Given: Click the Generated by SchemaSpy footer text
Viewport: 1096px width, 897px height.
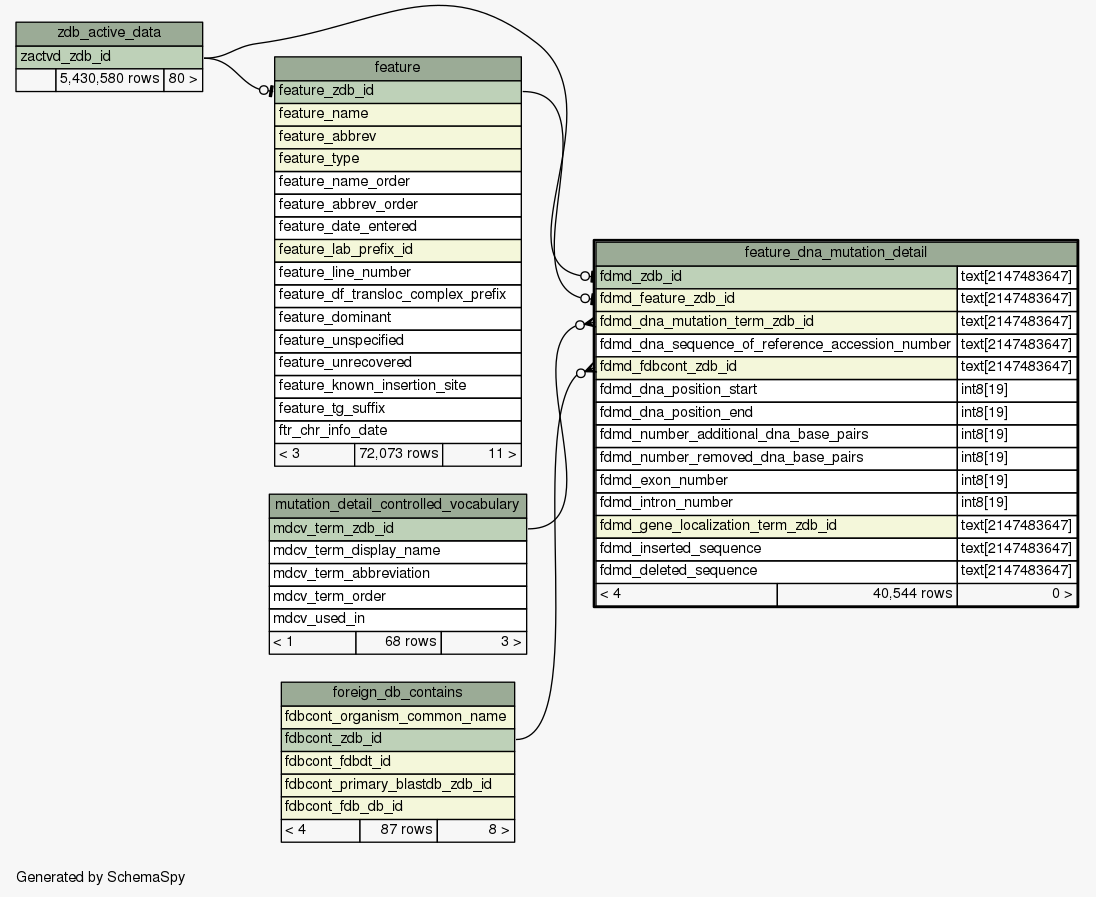Looking at the screenshot, I should (101, 877).
